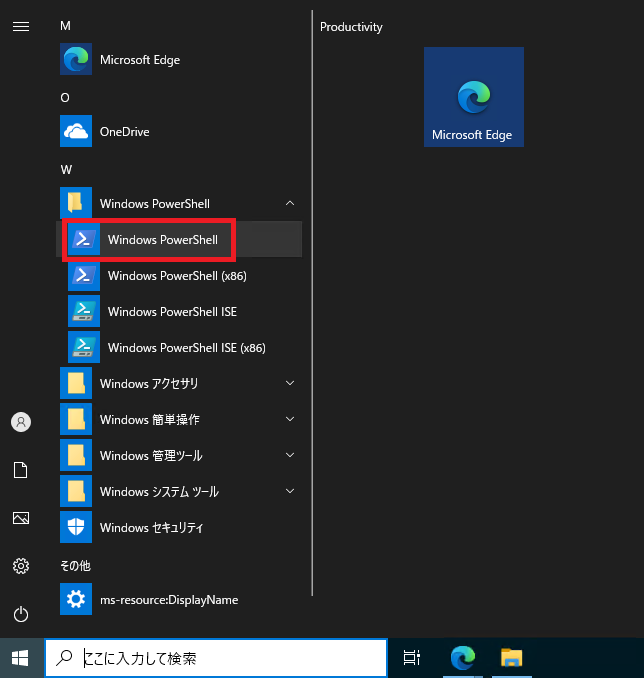This screenshot has height=678, width=644.
Task: Open Settings via the sidebar gear icon
Action: click(x=21, y=566)
